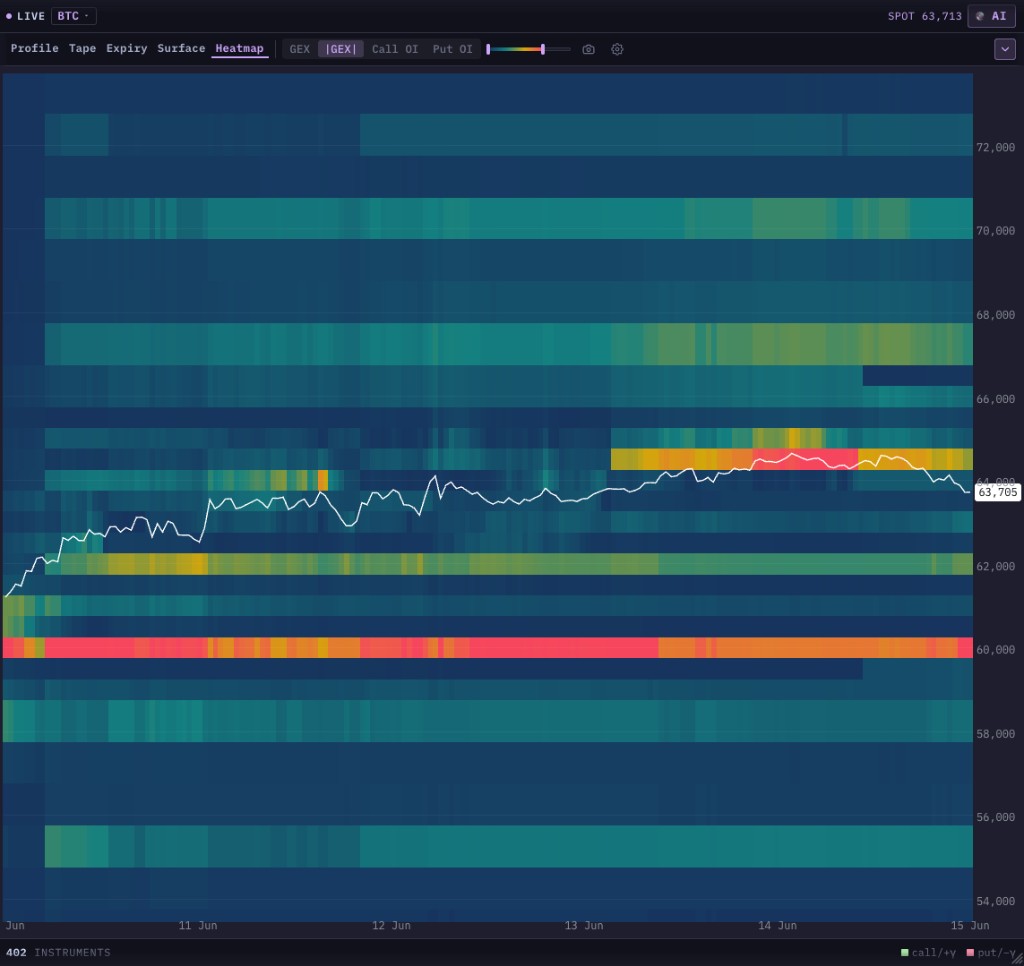Select the Put OI metric mode
This screenshot has height=966, width=1024.
click(453, 49)
